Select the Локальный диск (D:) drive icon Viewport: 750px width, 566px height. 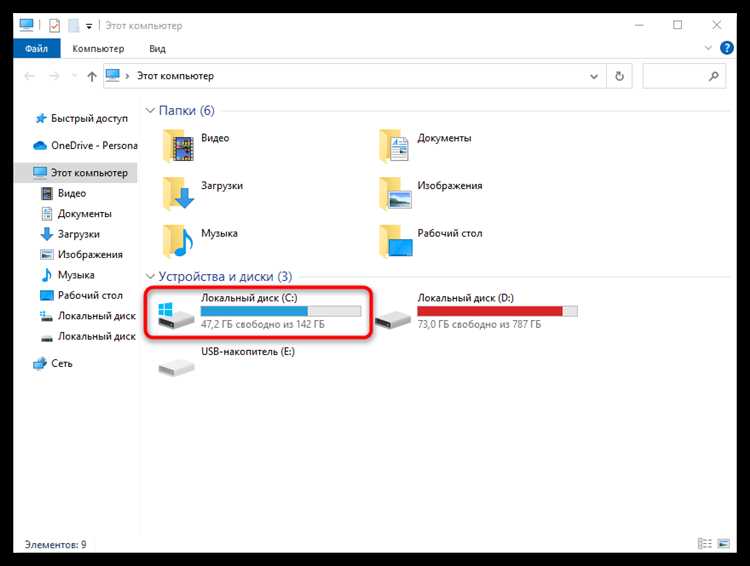pyautogui.click(x=393, y=319)
